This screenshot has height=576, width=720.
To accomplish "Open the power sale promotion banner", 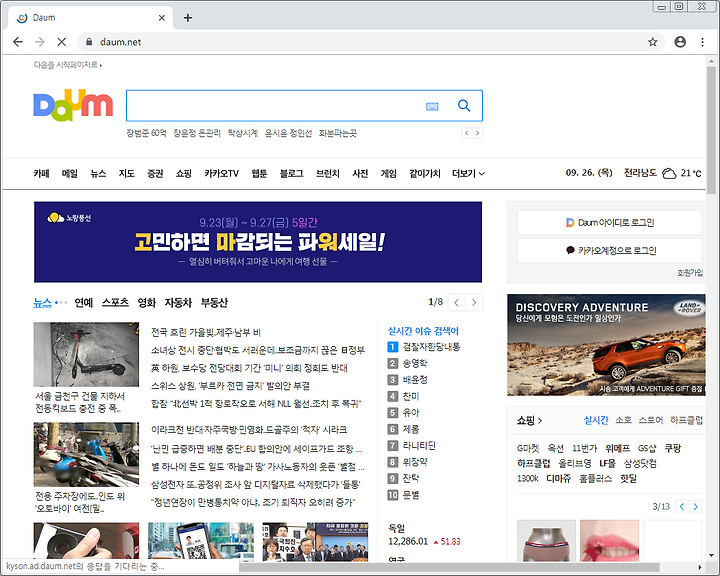I will tap(258, 242).
